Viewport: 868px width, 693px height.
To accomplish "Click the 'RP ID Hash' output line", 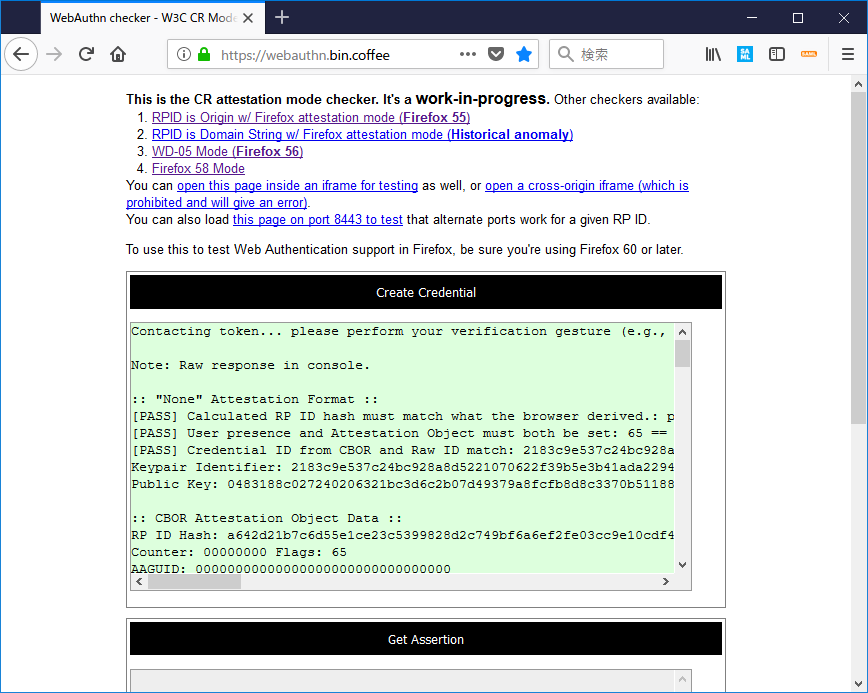I will 402,535.
